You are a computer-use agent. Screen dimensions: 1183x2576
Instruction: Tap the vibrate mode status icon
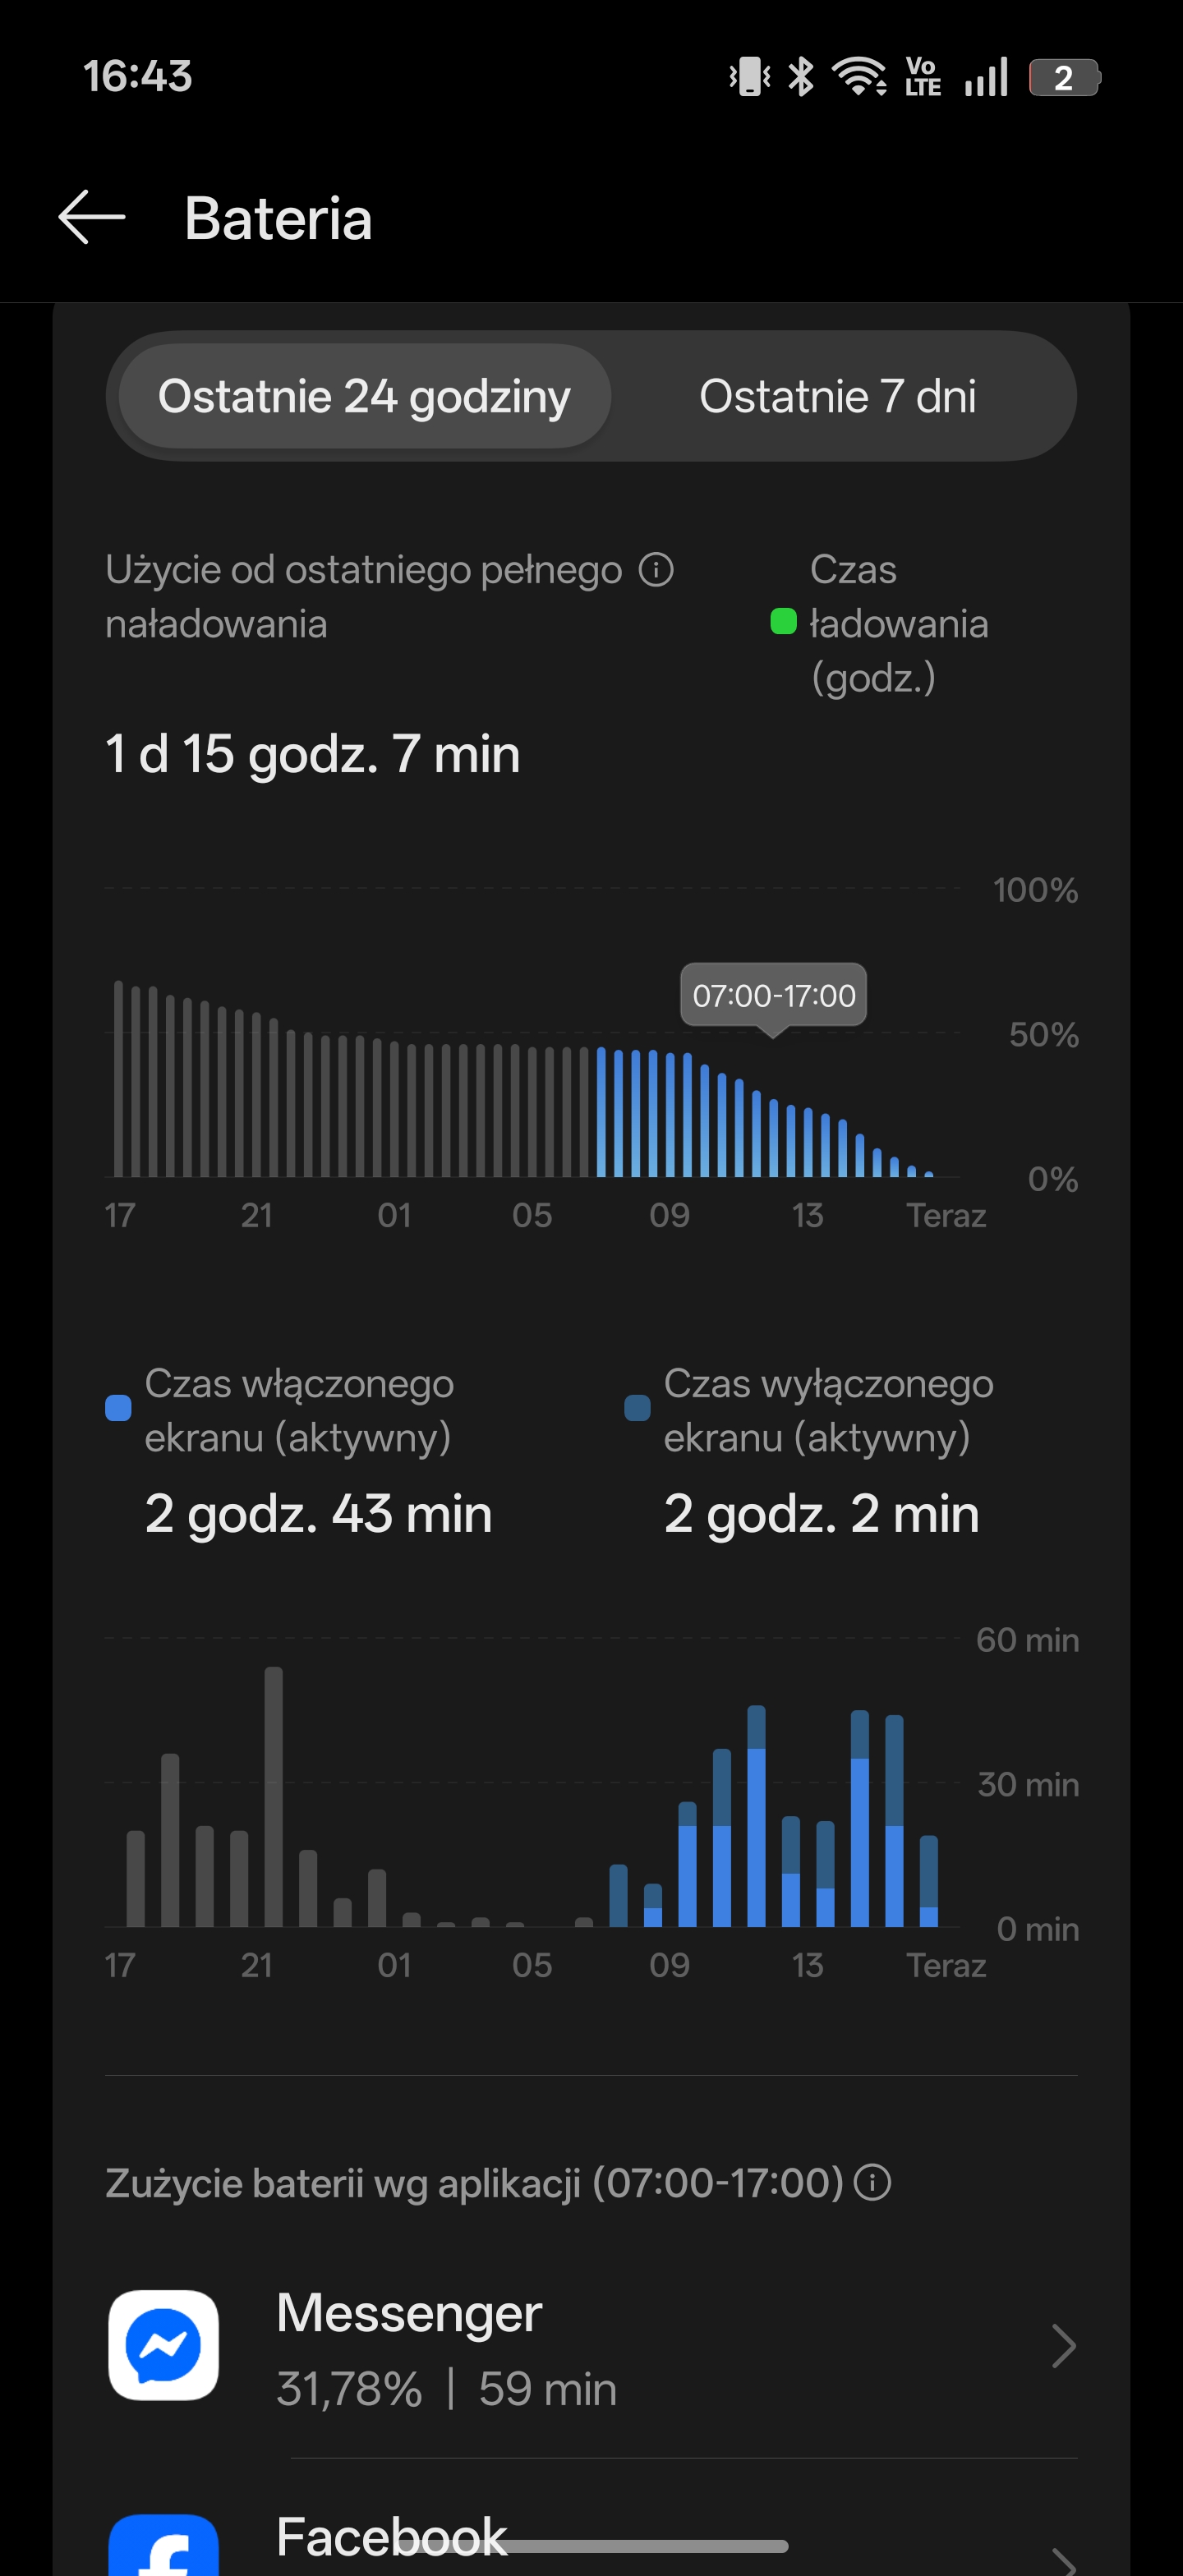coord(749,77)
